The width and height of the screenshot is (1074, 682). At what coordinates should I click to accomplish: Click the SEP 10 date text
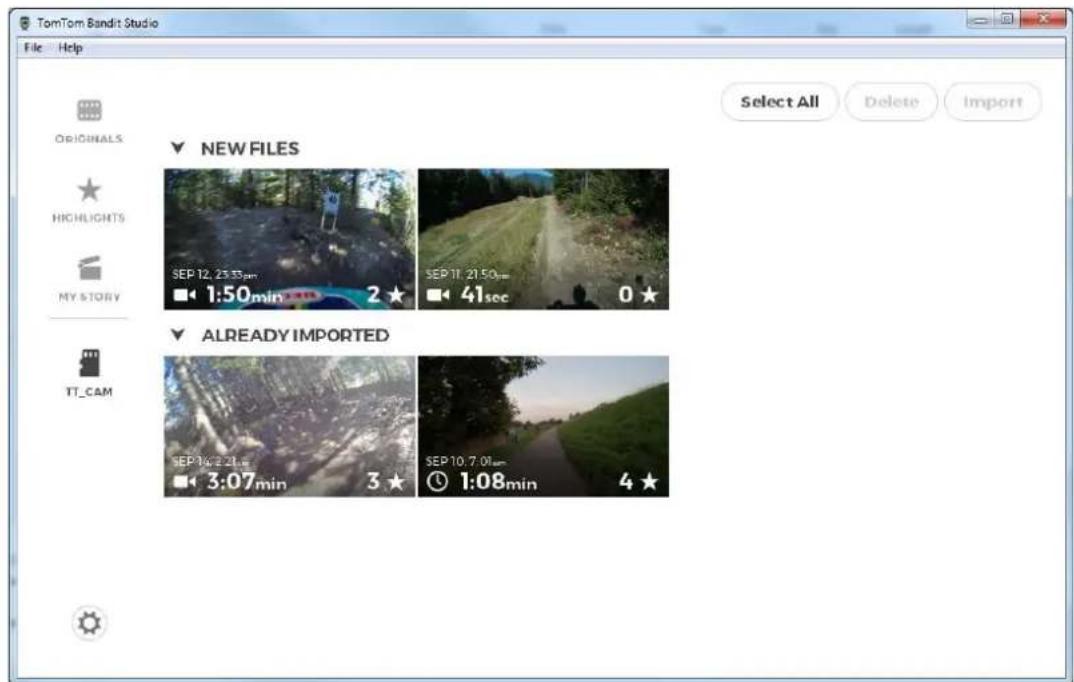pyautogui.click(x=466, y=462)
